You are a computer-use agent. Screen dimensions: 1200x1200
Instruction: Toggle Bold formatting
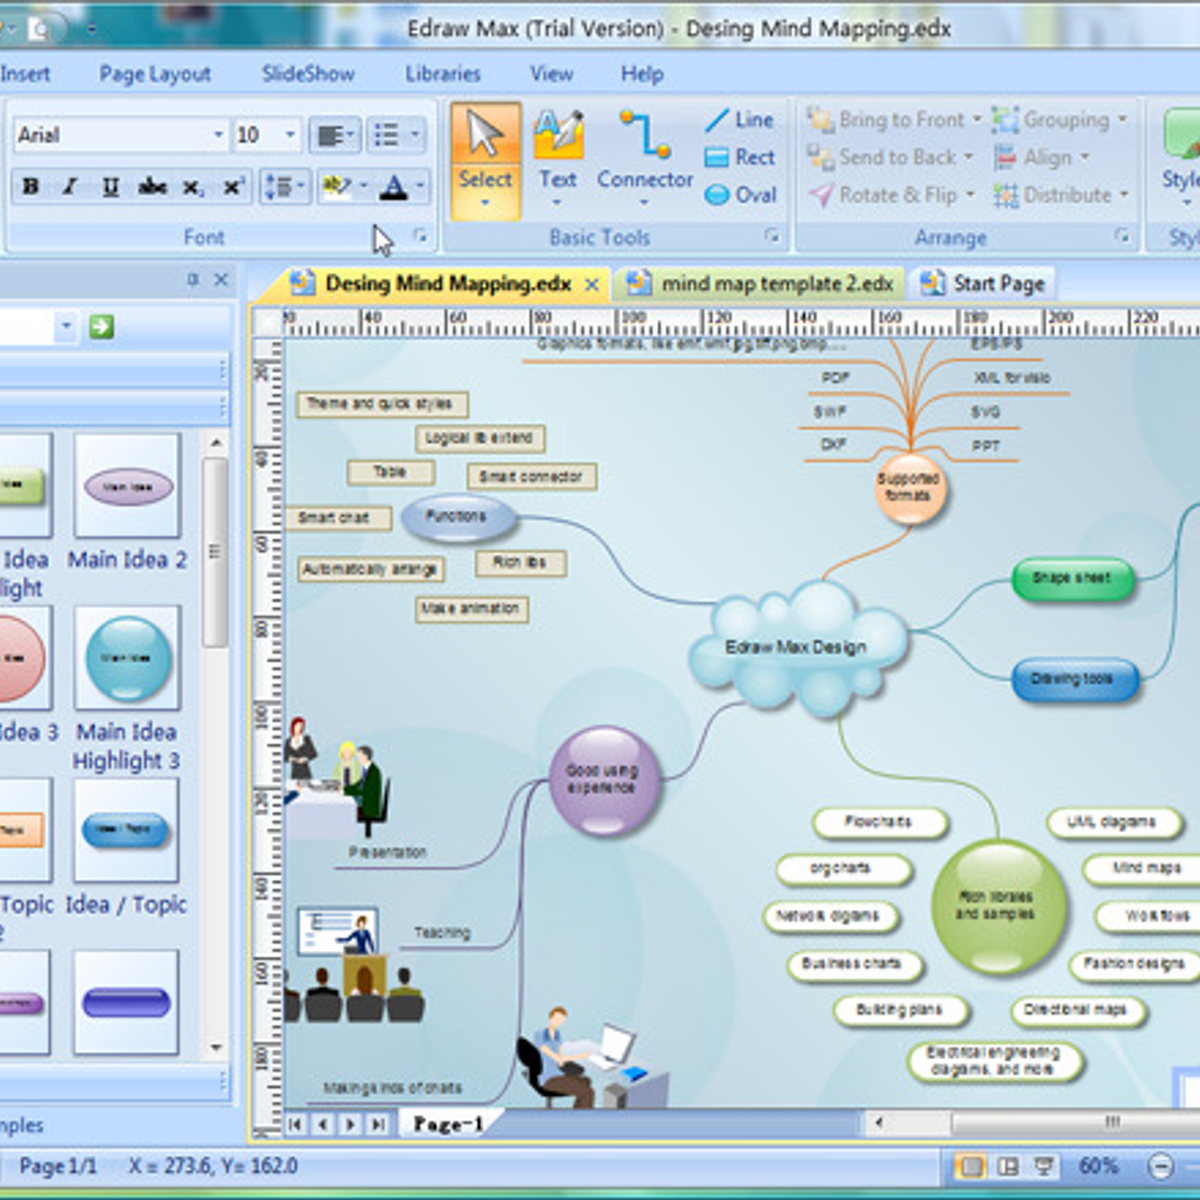[31, 187]
